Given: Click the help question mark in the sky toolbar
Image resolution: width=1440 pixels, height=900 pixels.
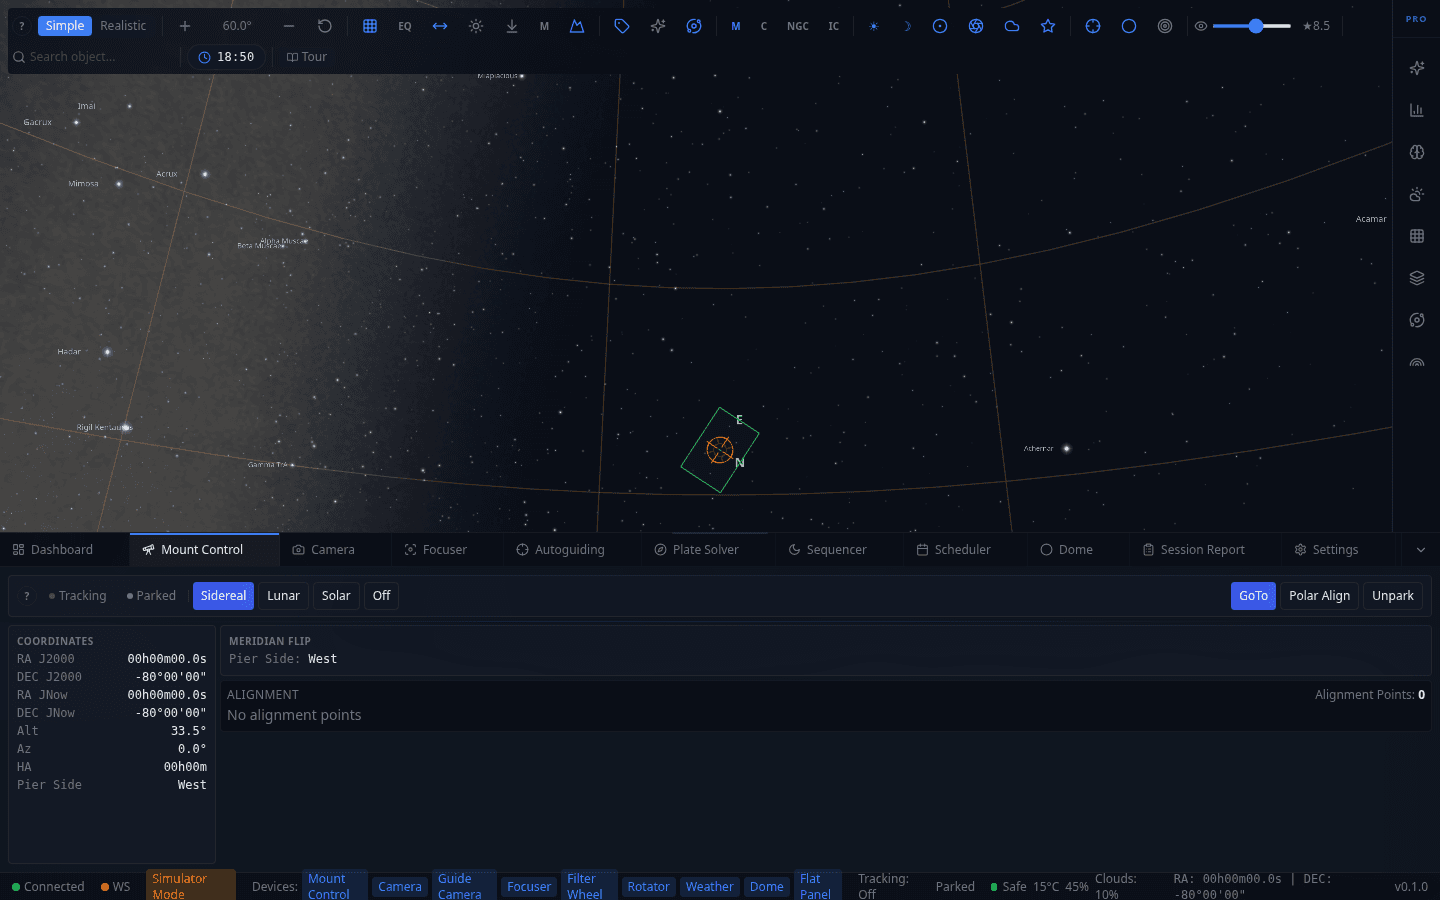Looking at the screenshot, I should (x=22, y=26).
